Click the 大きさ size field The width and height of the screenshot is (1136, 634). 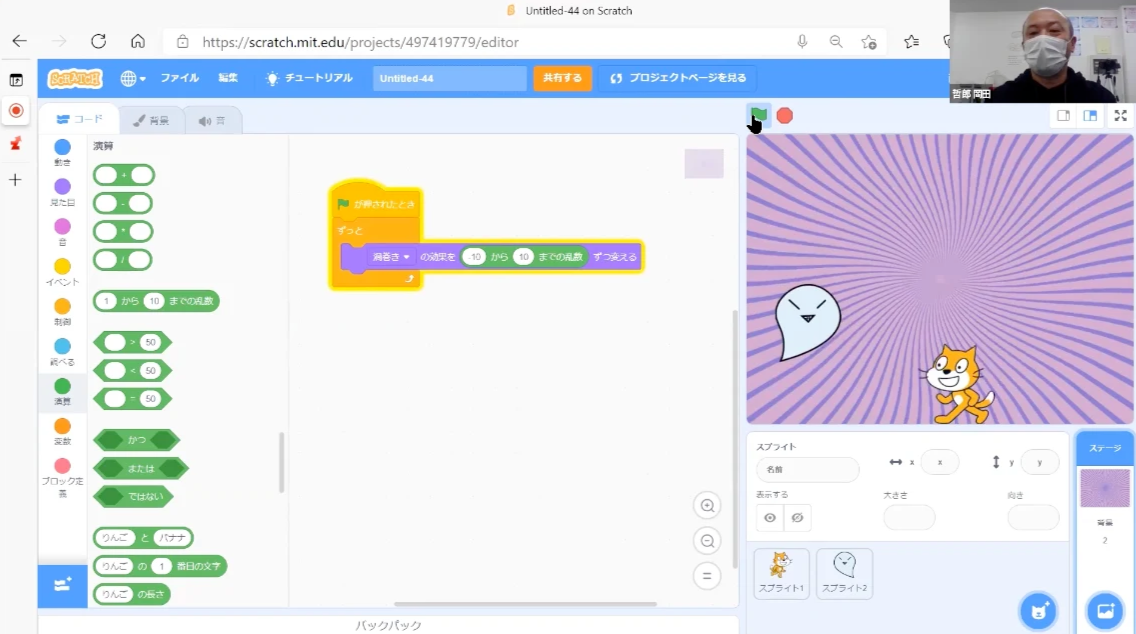click(x=909, y=517)
